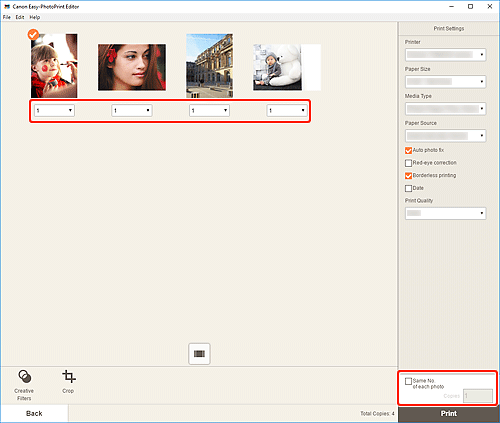This screenshot has width=500, height=423.
Task: Enable Red-eye correction
Action: (408, 163)
